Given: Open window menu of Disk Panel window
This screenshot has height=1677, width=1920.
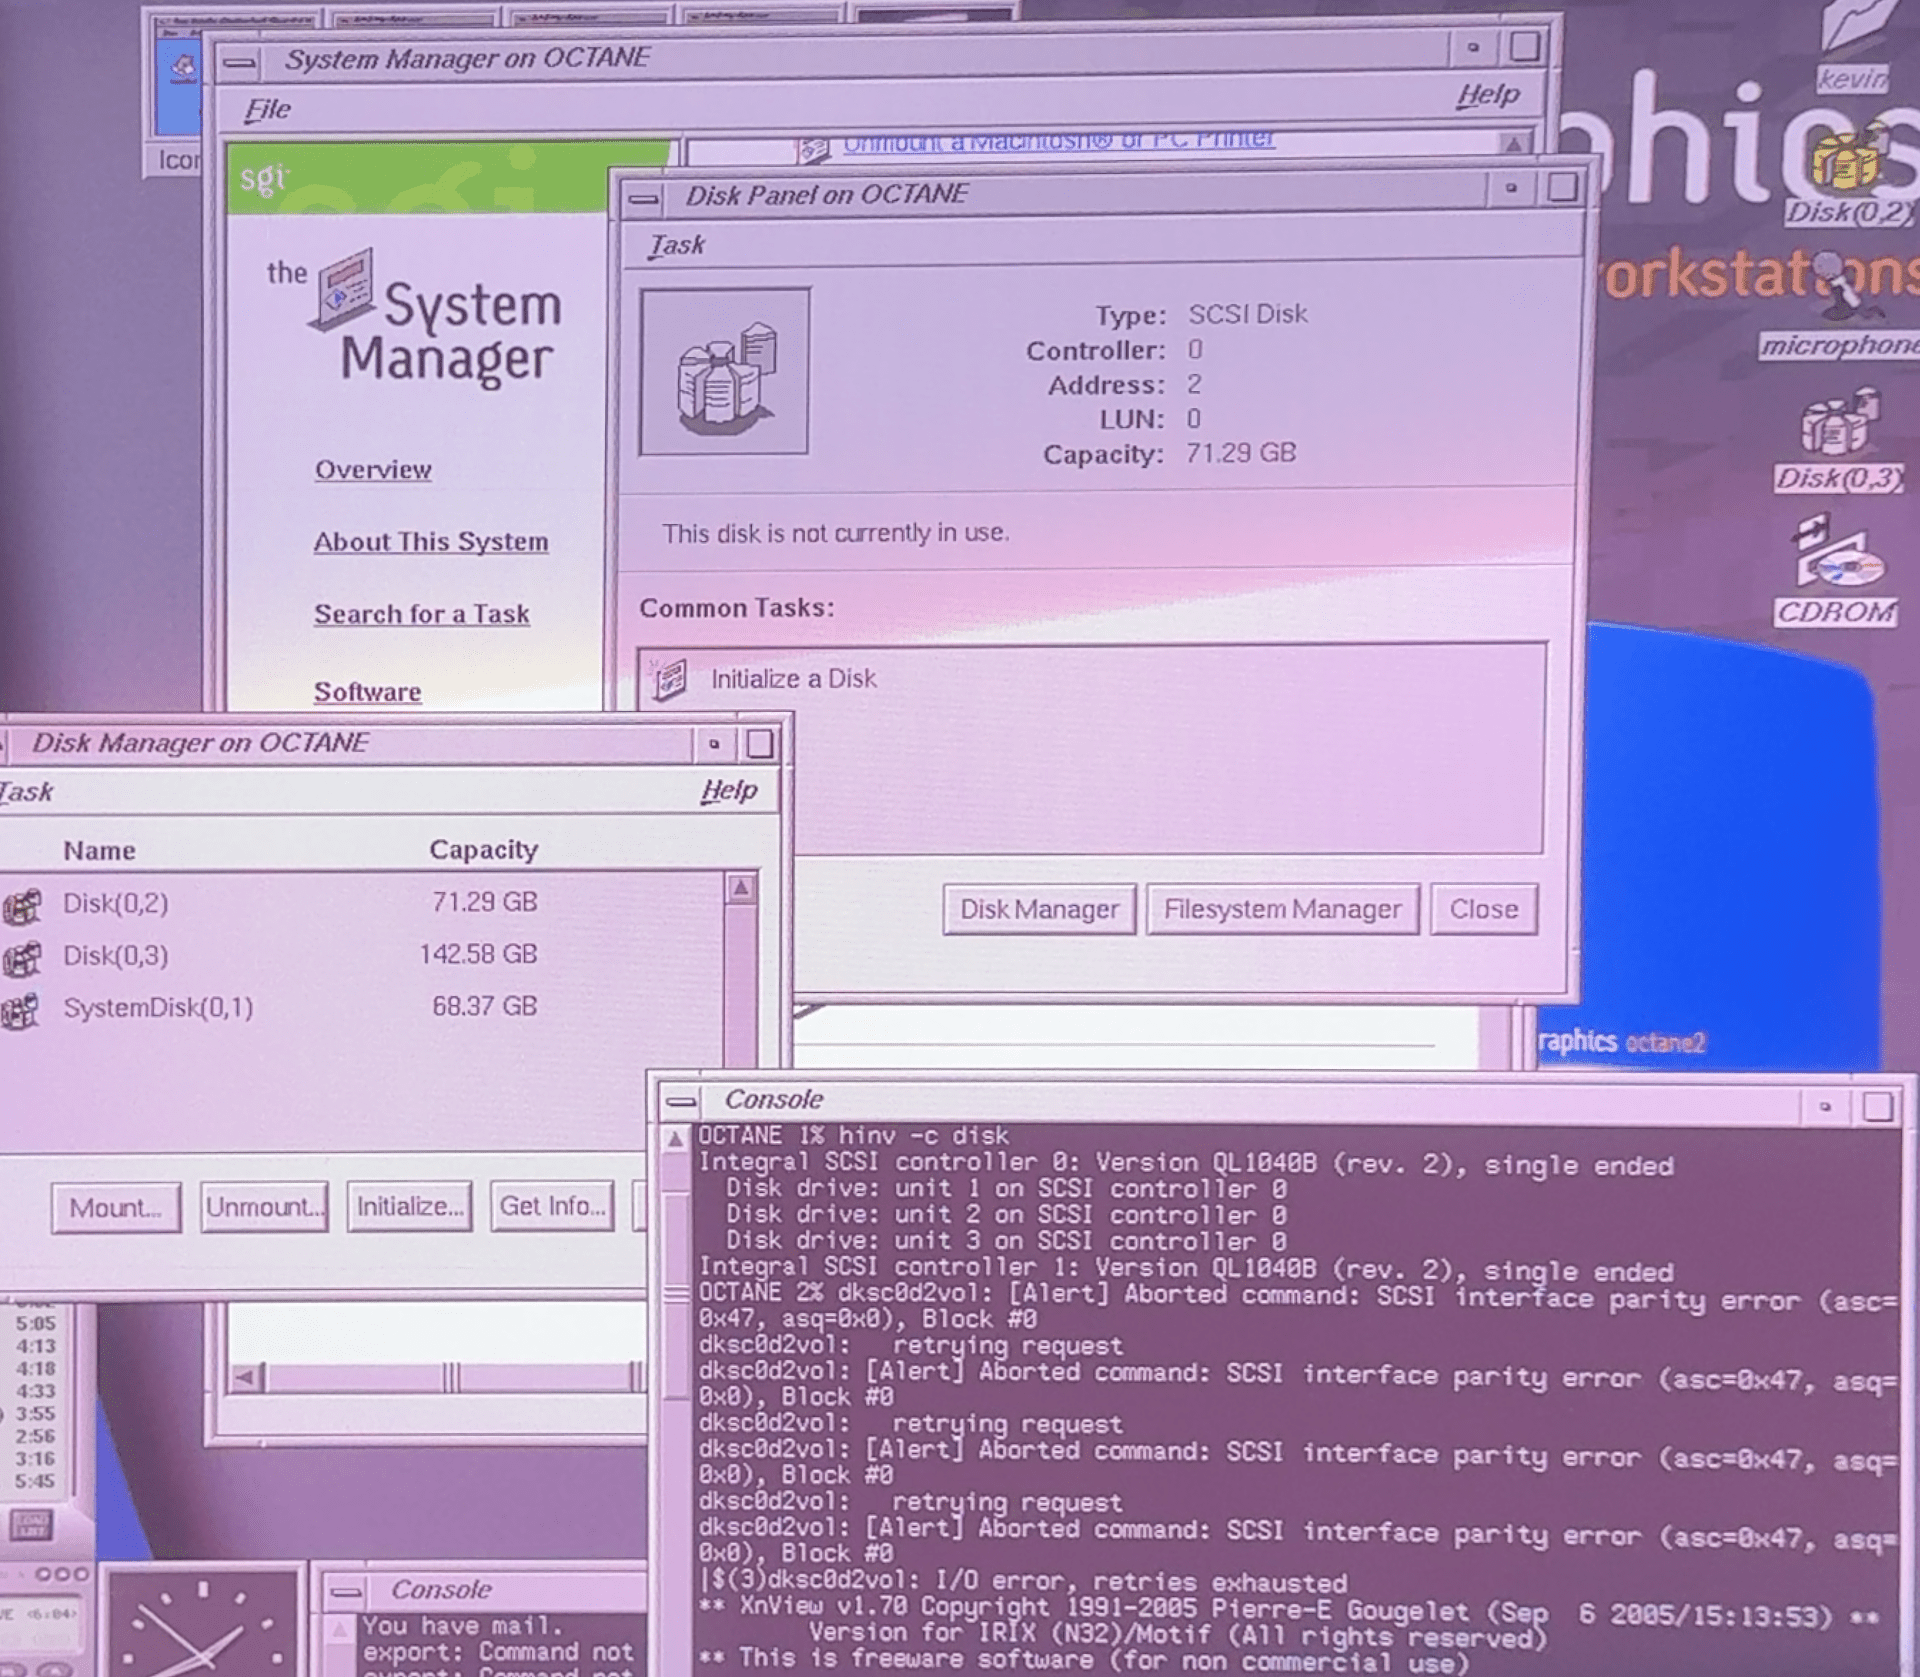Looking at the screenshot, I should tap(644, 197).
